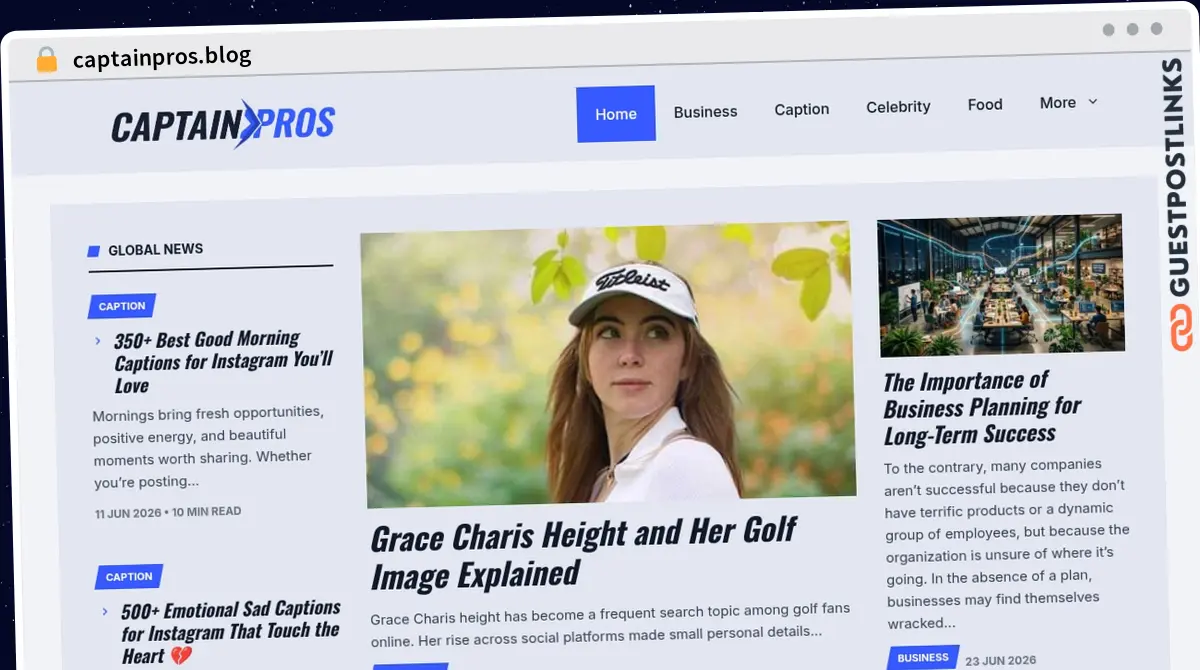Screen dimensions: 1200x670
Task: Open 350+ Best Good Morning Captions article
Action: 223,362
